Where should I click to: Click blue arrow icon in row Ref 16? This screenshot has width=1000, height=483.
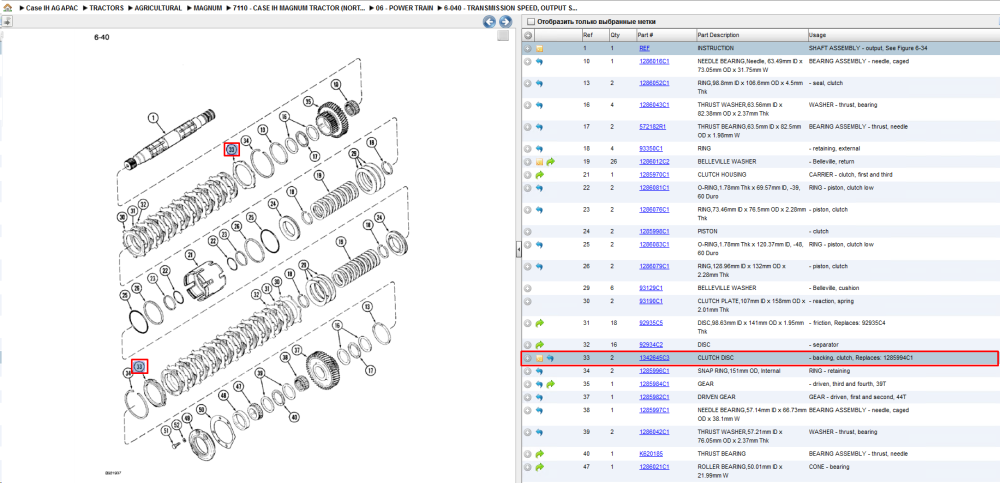pyautogui.click(x=539, y=105)
